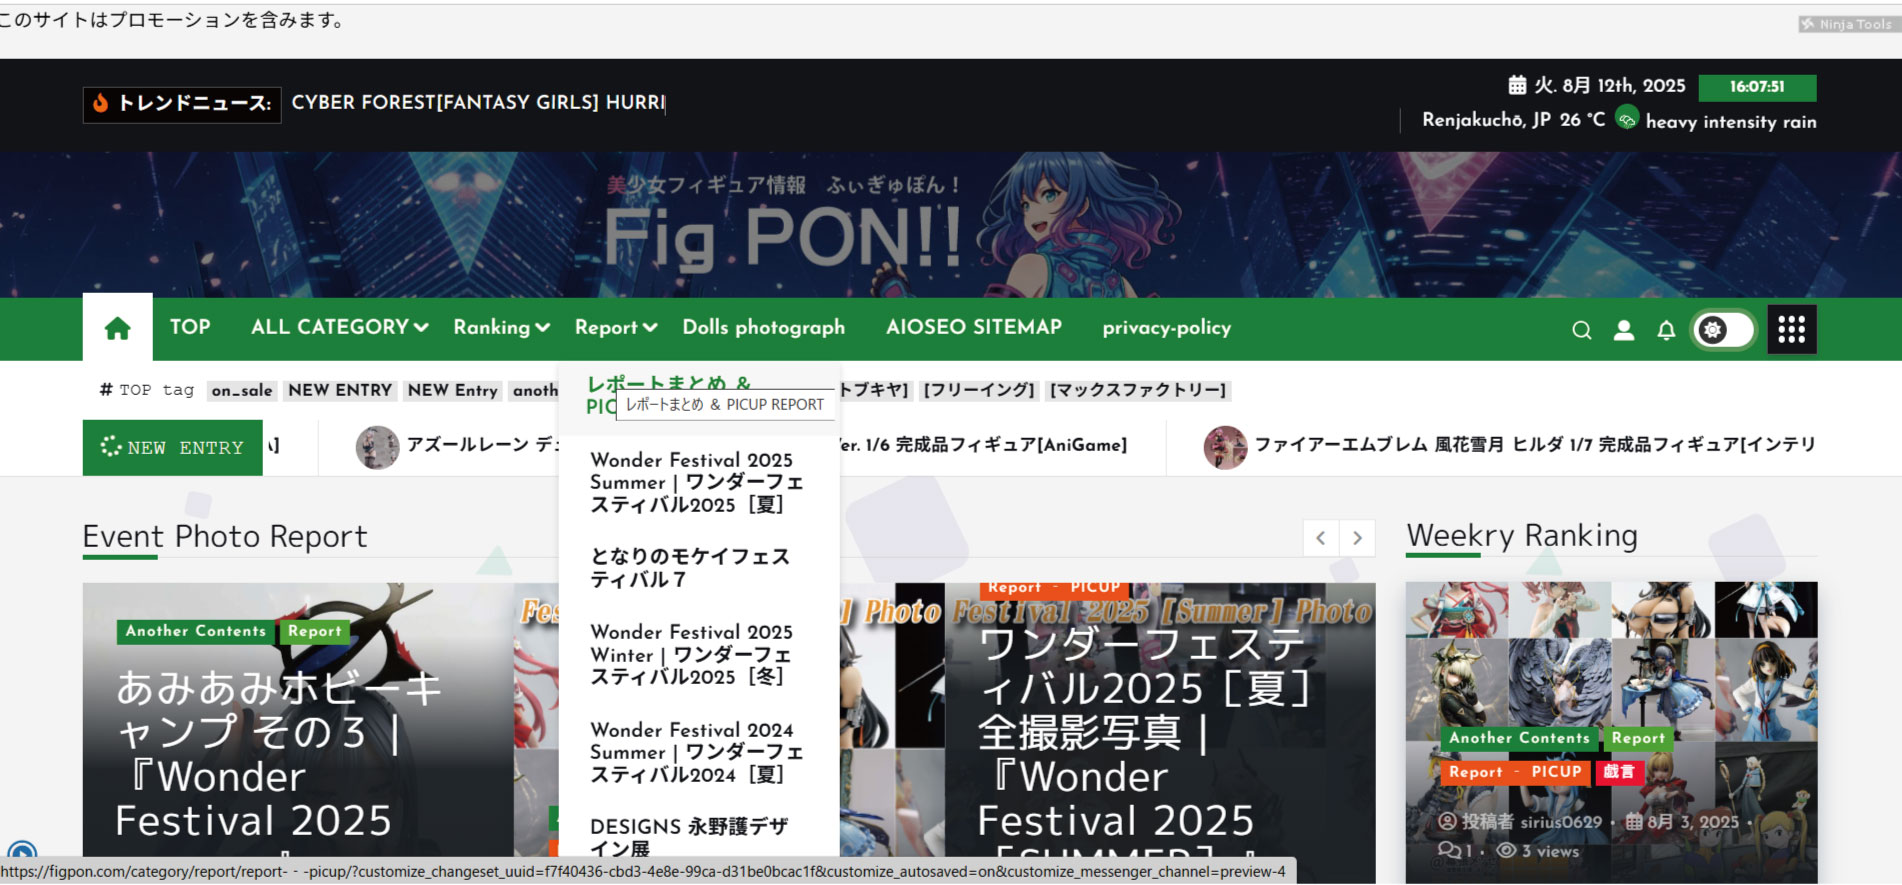Select Wonder Festival 2025 Summer menu entry
This screenshot has width=1902, height=885.
tap(696, 482)
